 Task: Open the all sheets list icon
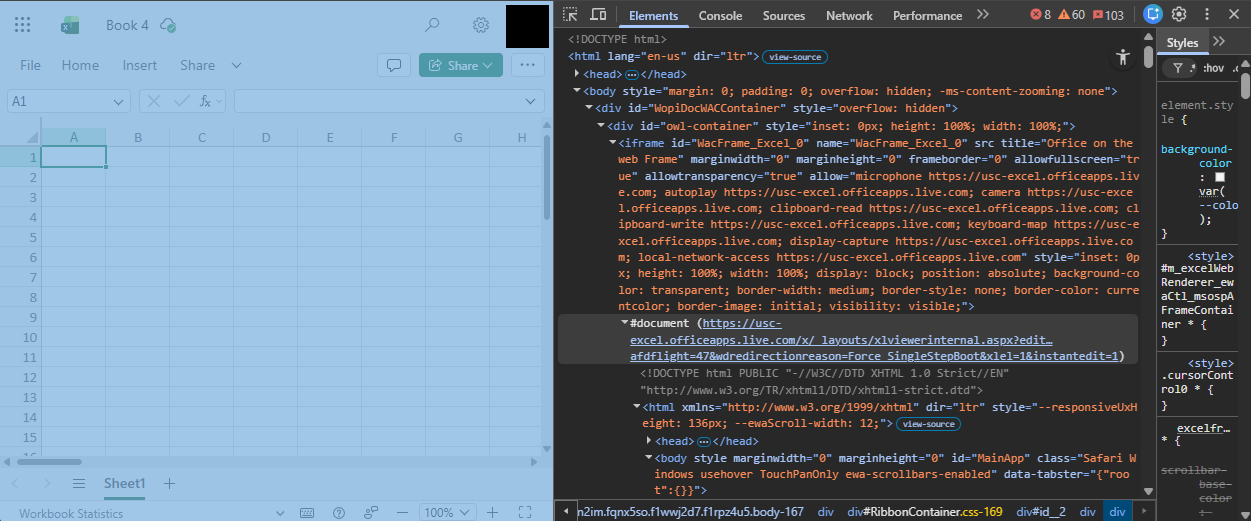tap(79, 483)
